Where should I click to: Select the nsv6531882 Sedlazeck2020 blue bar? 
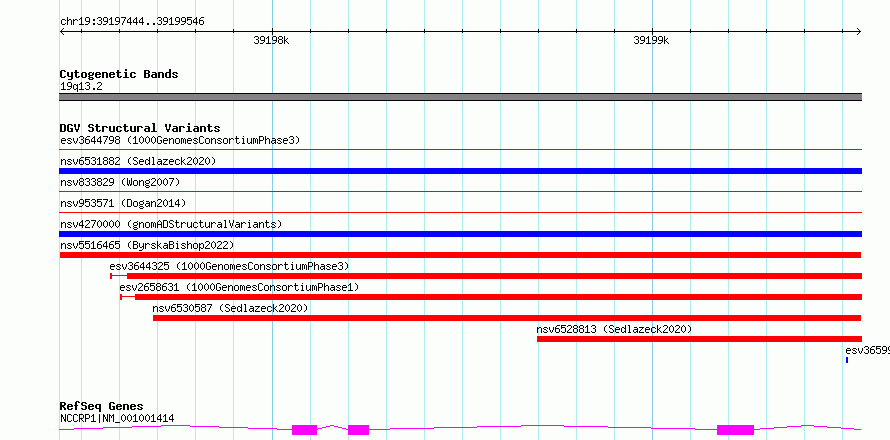[x=460, y=171]
